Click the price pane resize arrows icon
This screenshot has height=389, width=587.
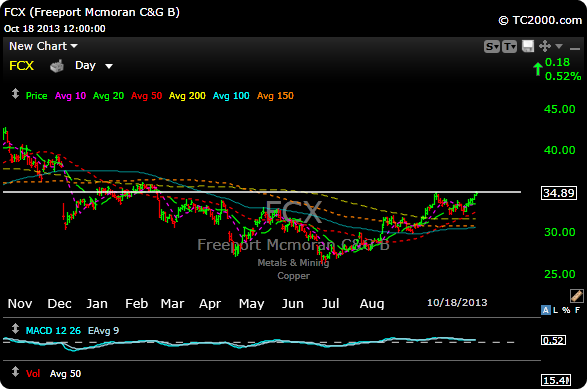pos(15,93)
